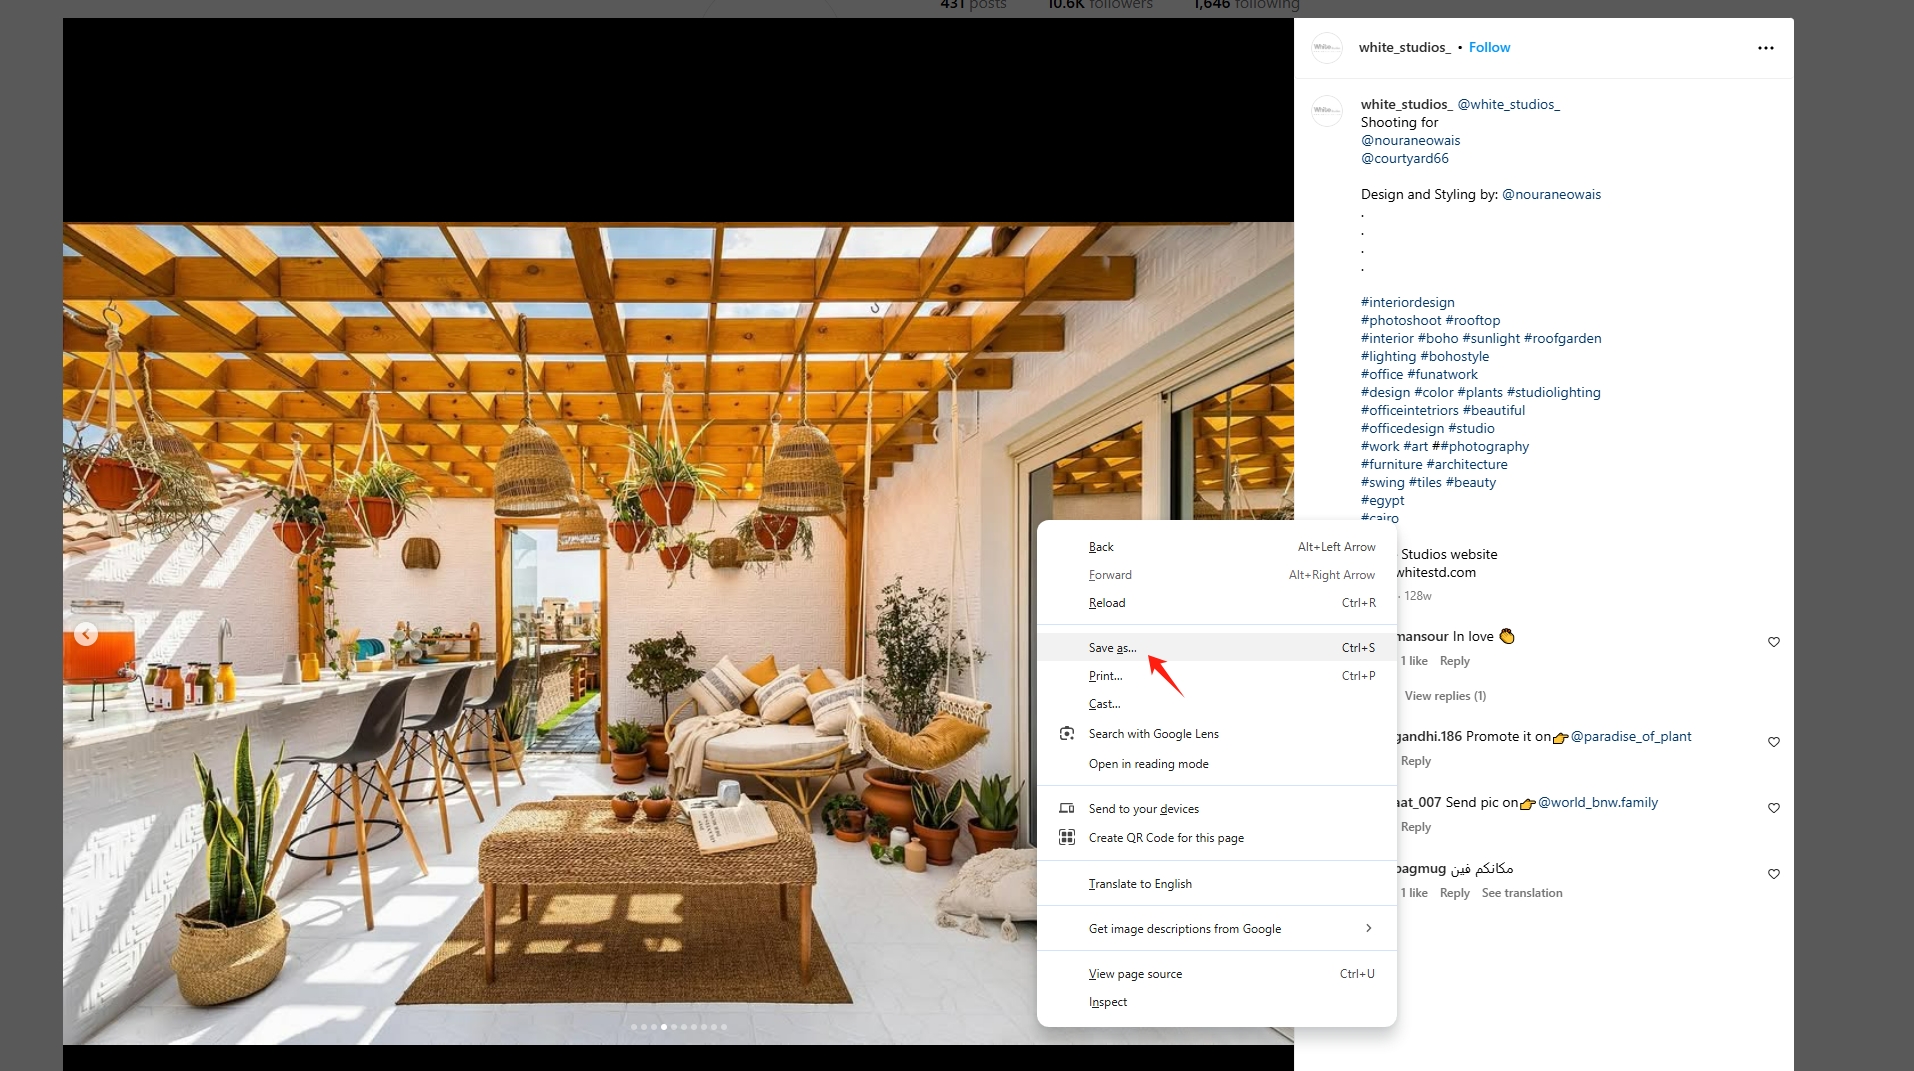Expand Get image descriptions from Google submenu

[1368, 928]
